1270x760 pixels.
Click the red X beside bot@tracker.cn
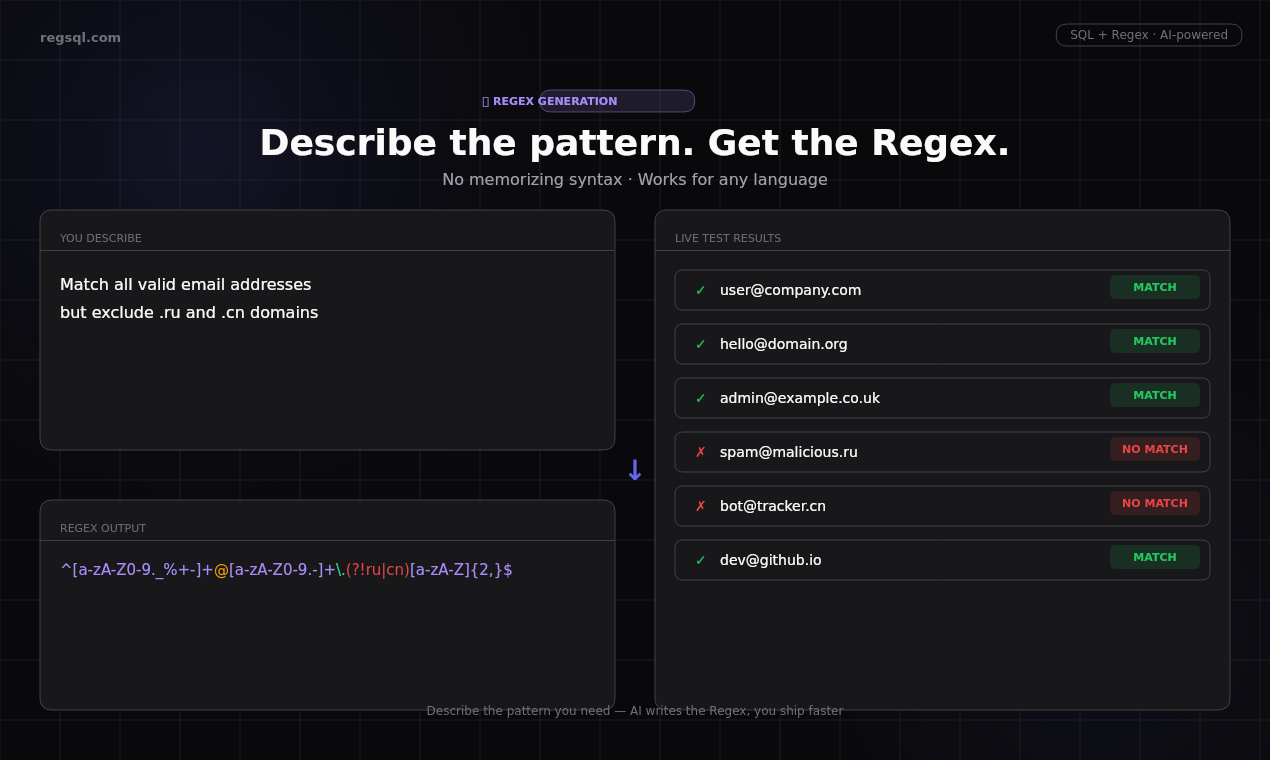point(699,506)
